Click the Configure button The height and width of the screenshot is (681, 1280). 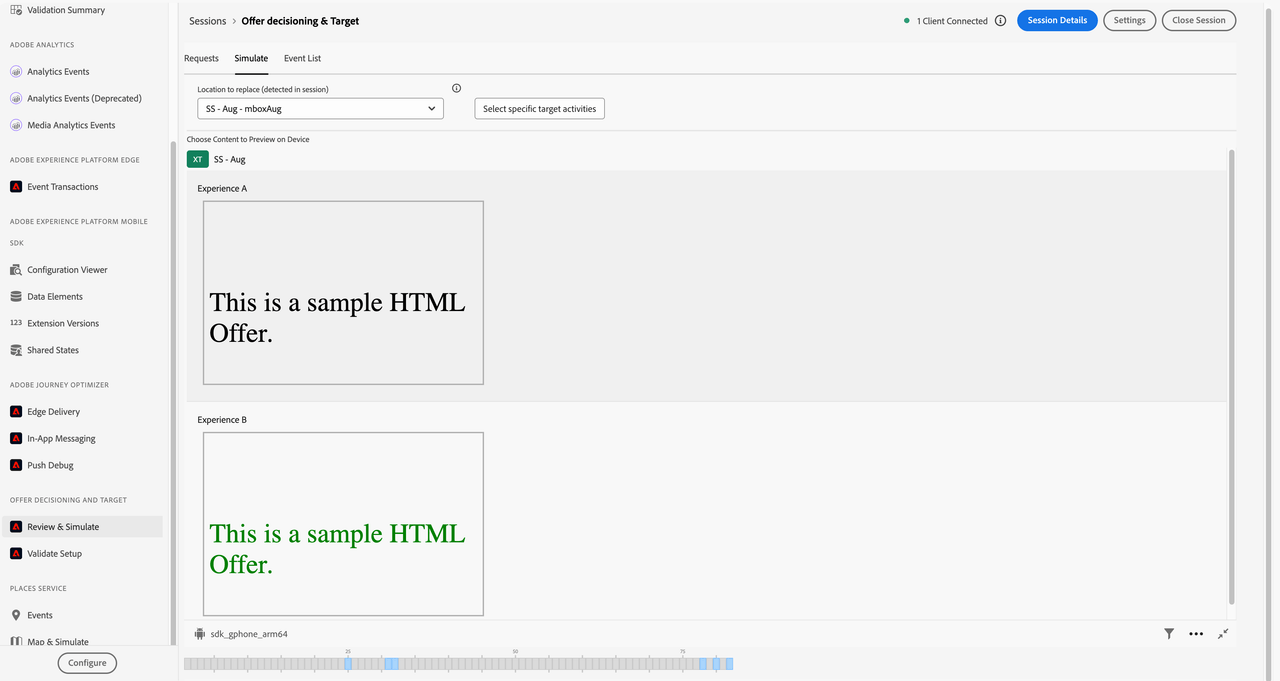87,662
